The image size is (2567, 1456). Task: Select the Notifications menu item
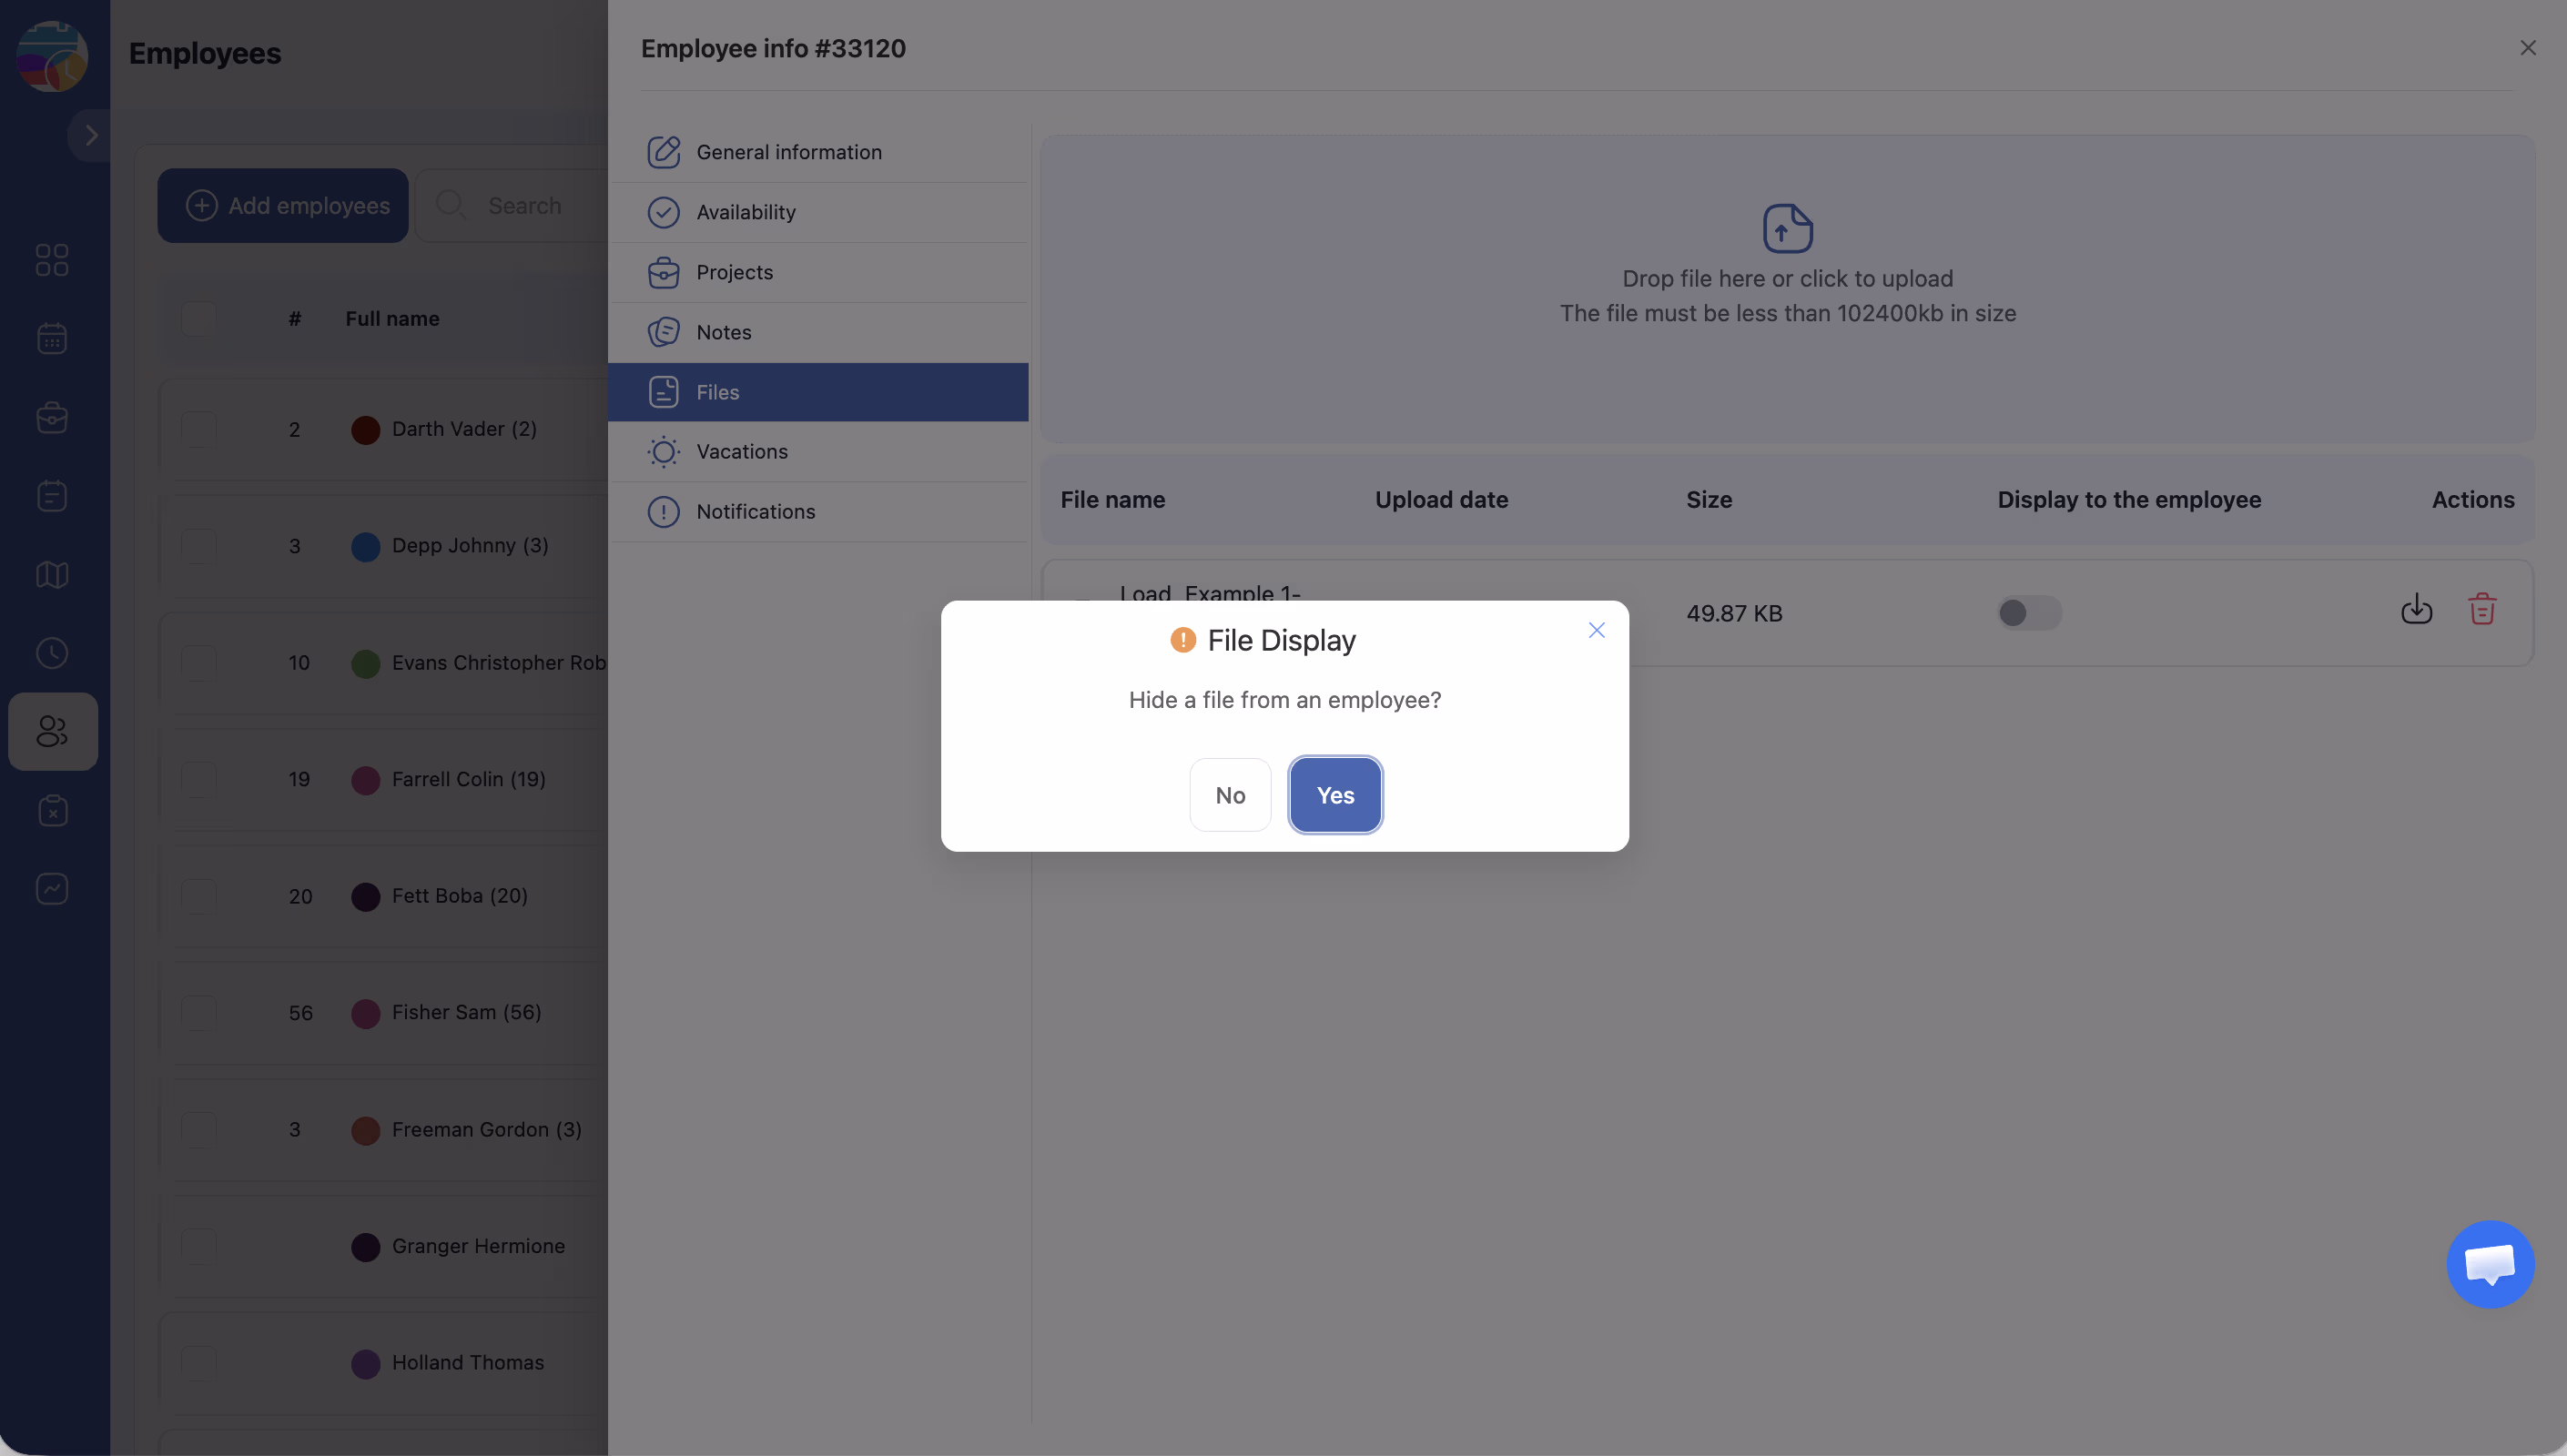coord(755,512)
